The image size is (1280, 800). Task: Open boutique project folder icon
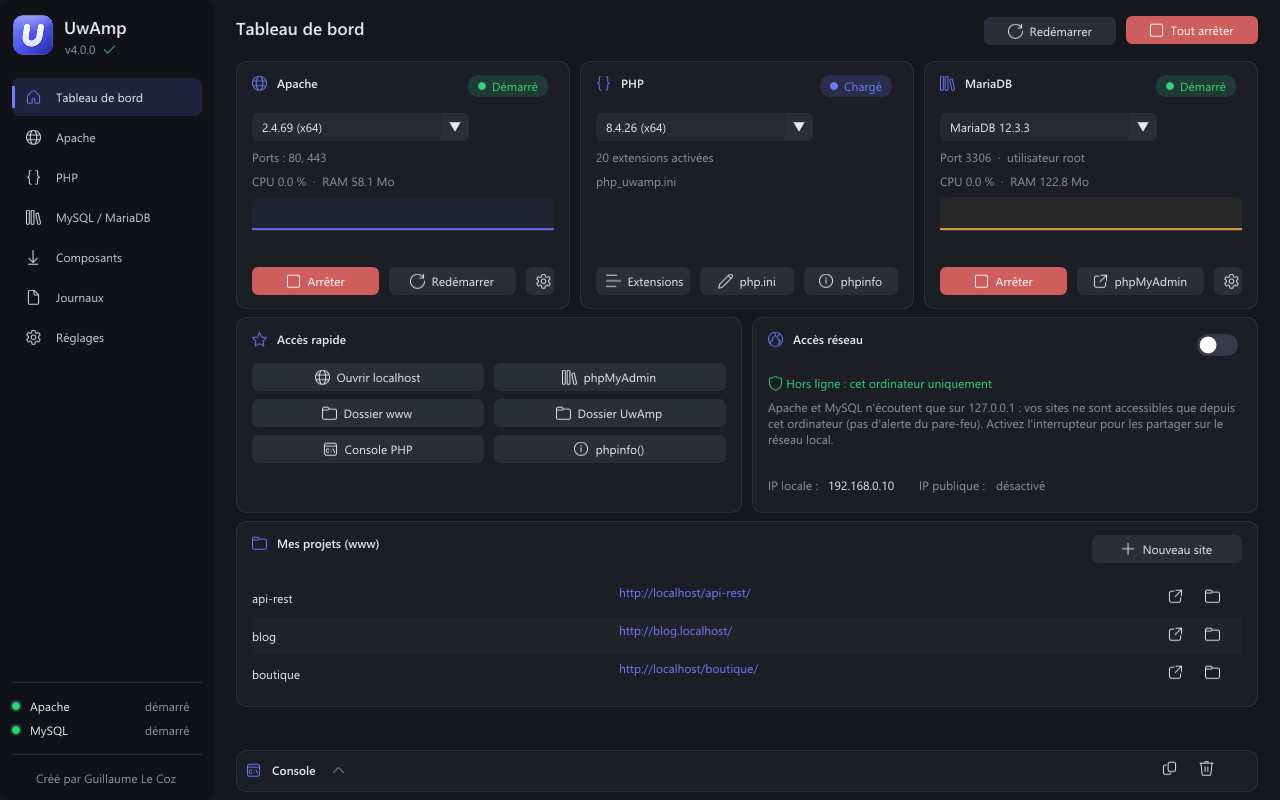1212,673
